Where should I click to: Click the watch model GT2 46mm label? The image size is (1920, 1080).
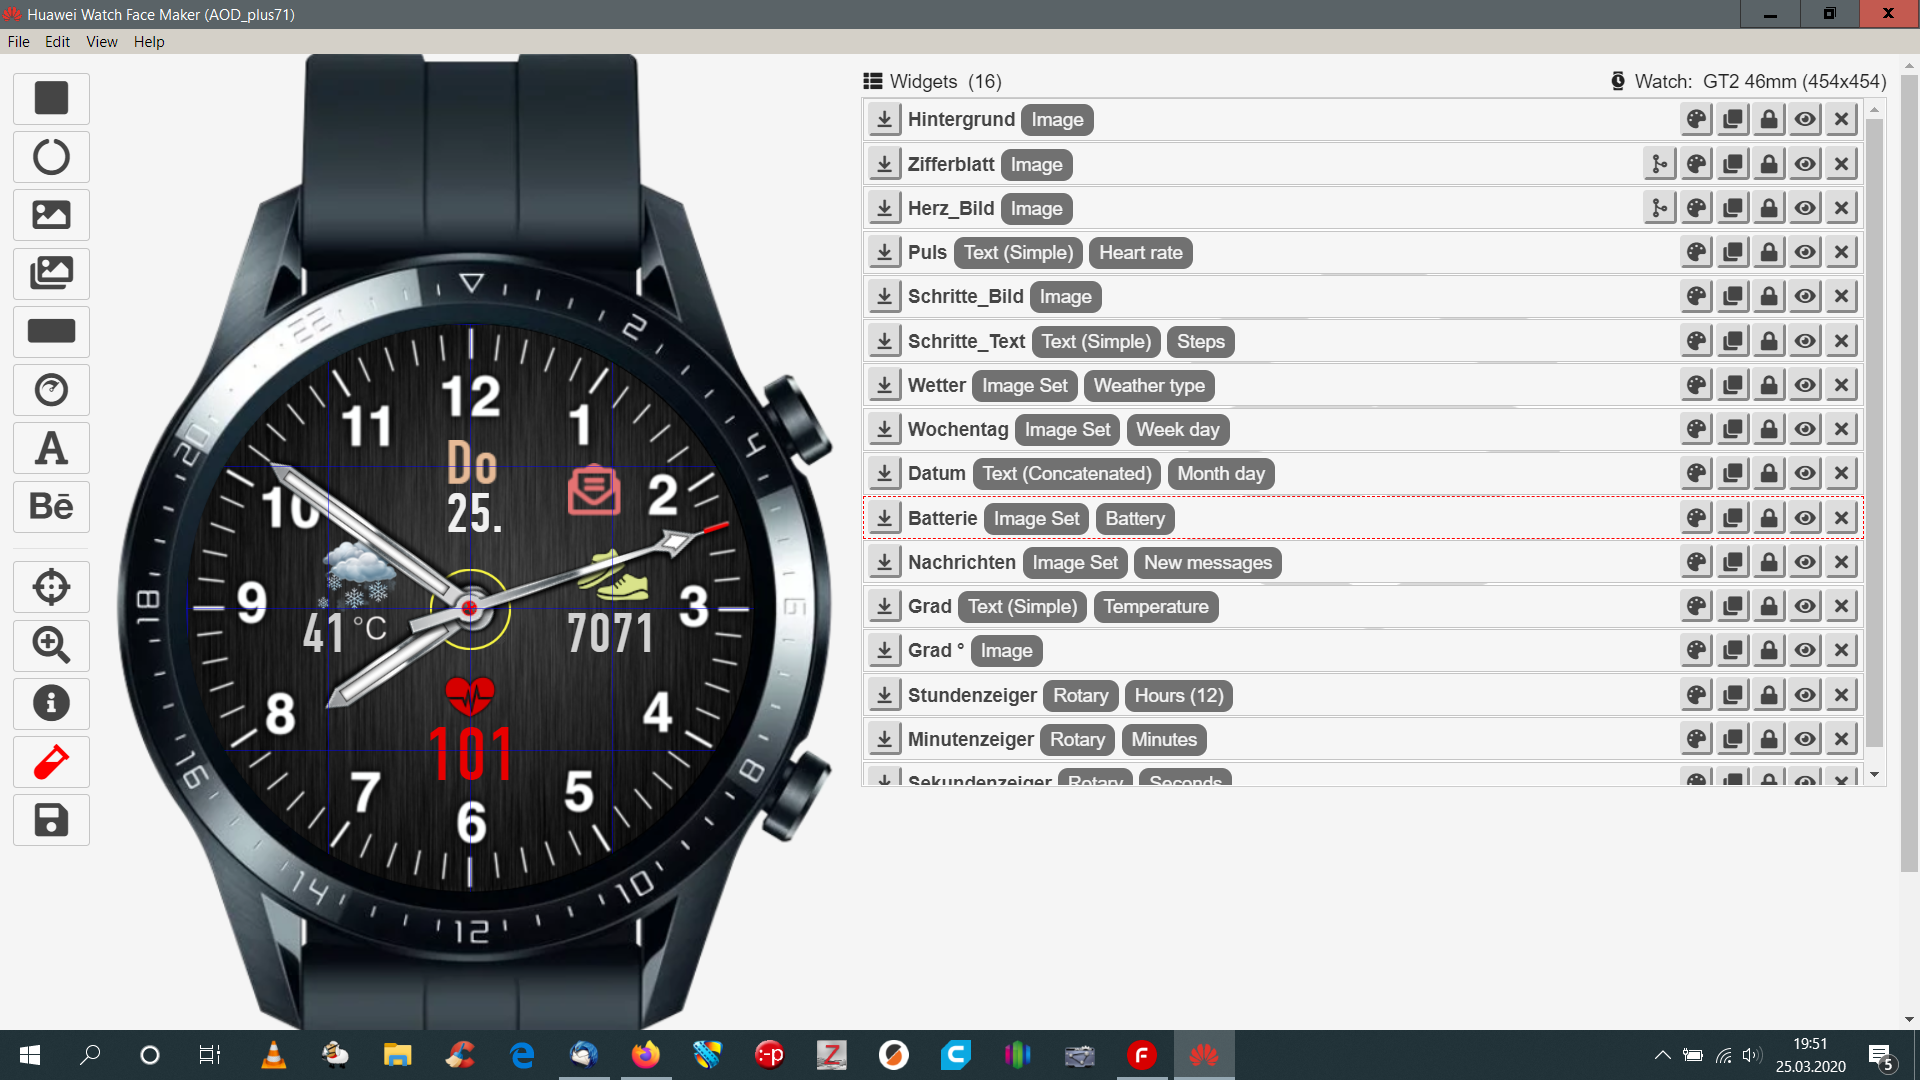1794,81
